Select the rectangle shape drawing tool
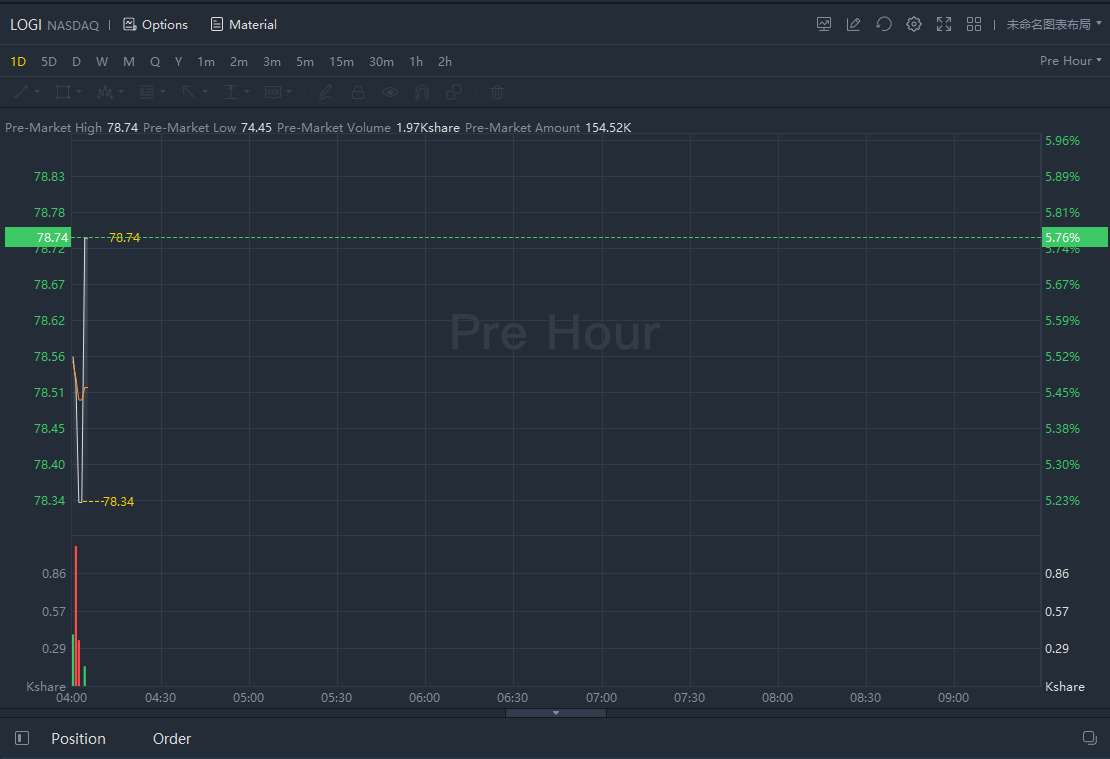Screen dimensions: 1110x759 (63, 92)
